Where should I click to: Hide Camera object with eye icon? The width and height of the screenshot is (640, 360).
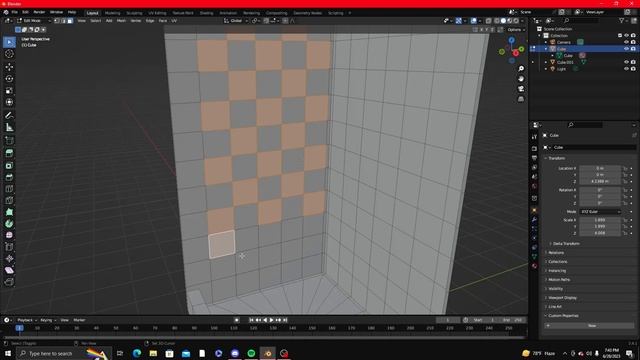tap(626, 42)
